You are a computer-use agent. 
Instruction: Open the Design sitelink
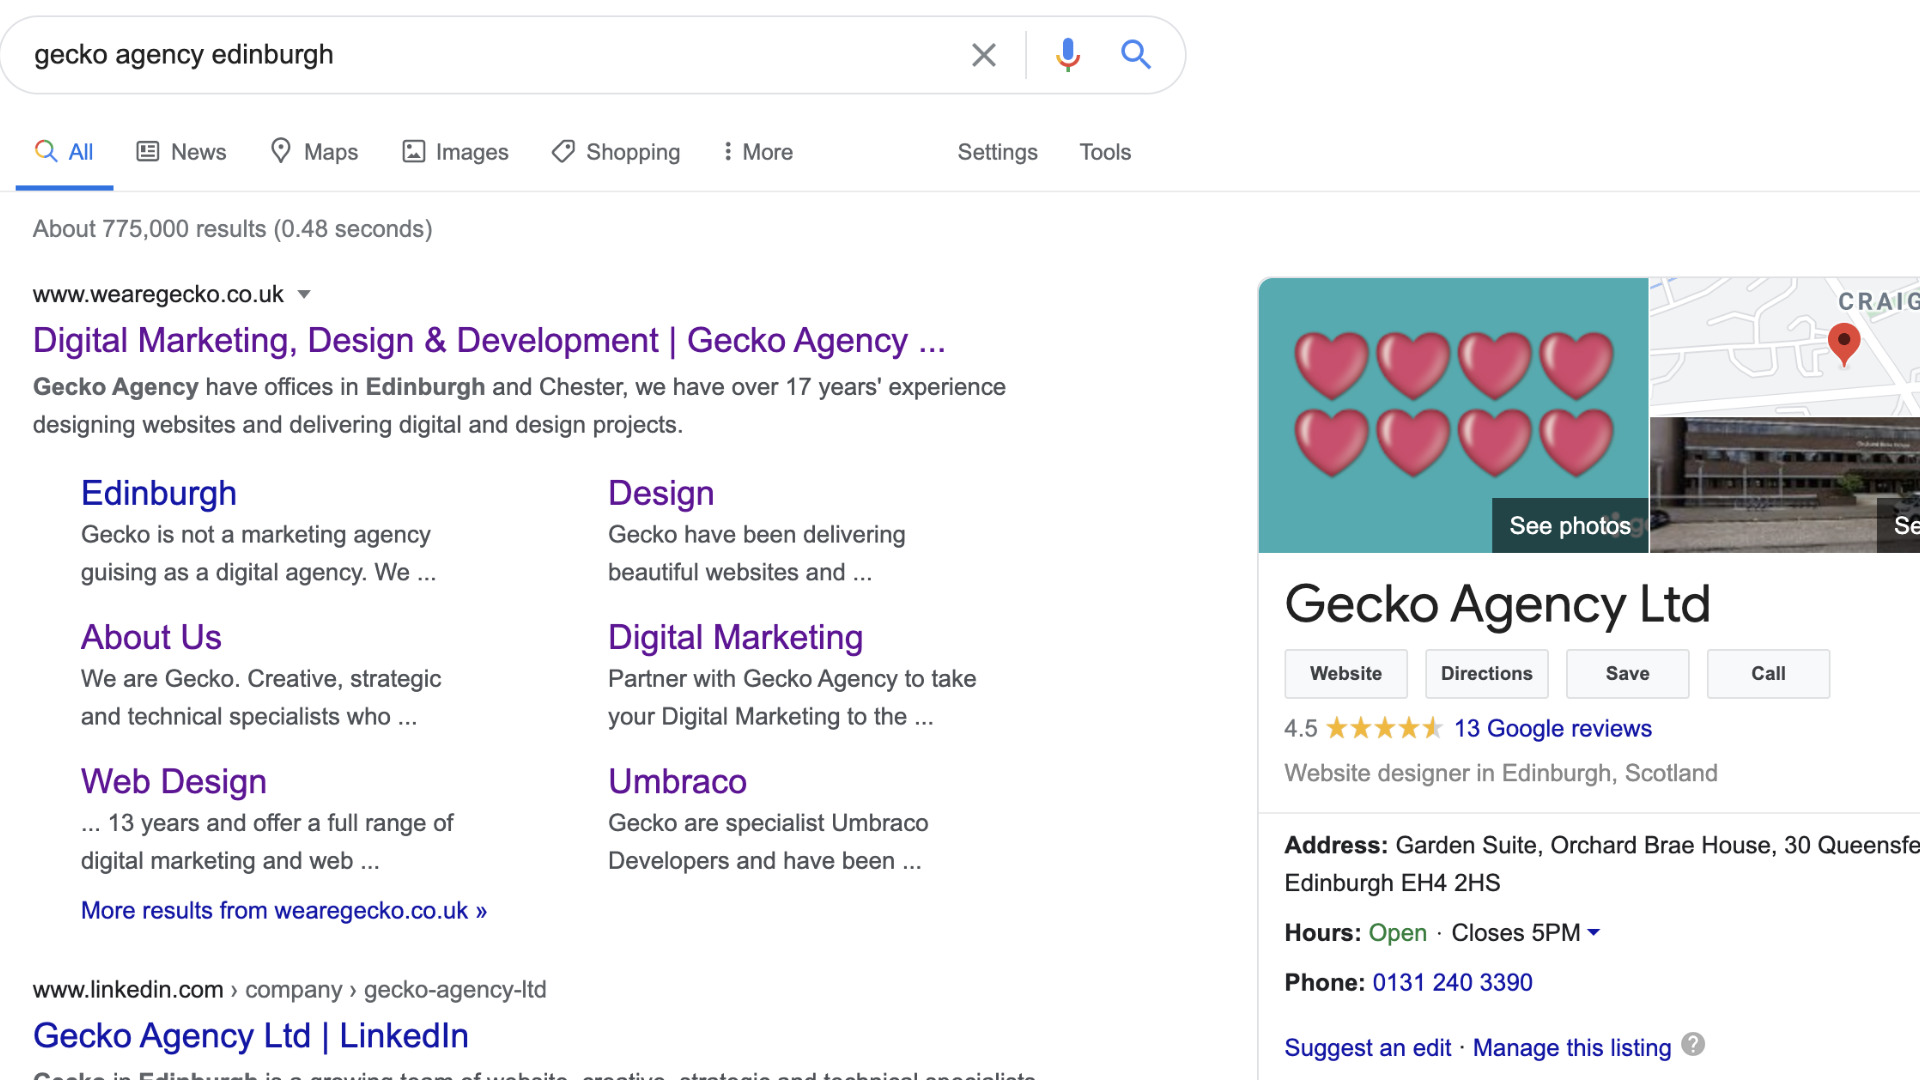[661, 493]
